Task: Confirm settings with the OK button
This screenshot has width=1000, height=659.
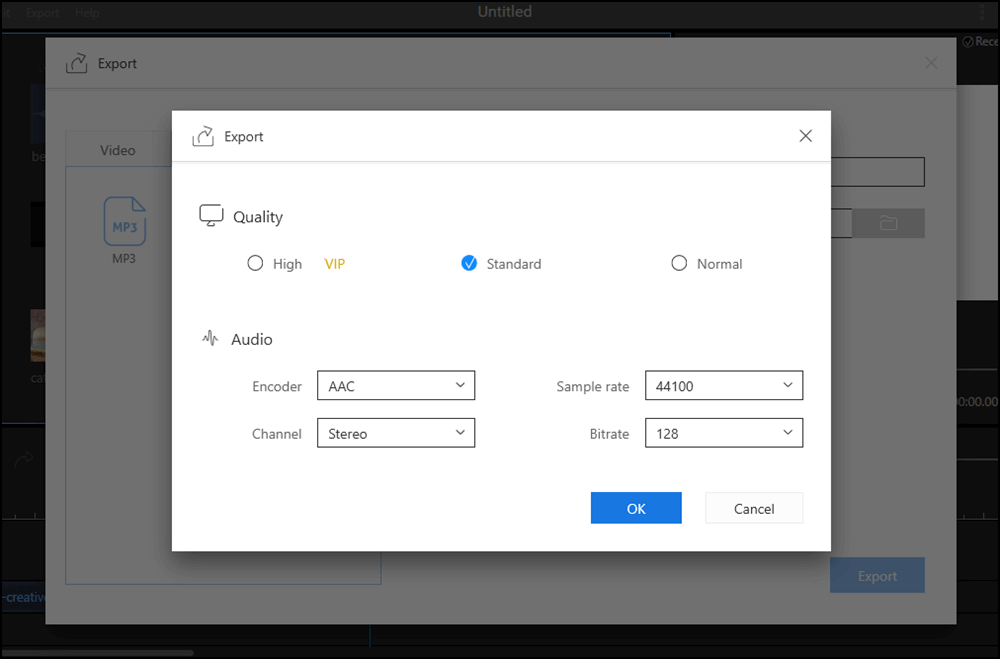Action: point(636,508)
